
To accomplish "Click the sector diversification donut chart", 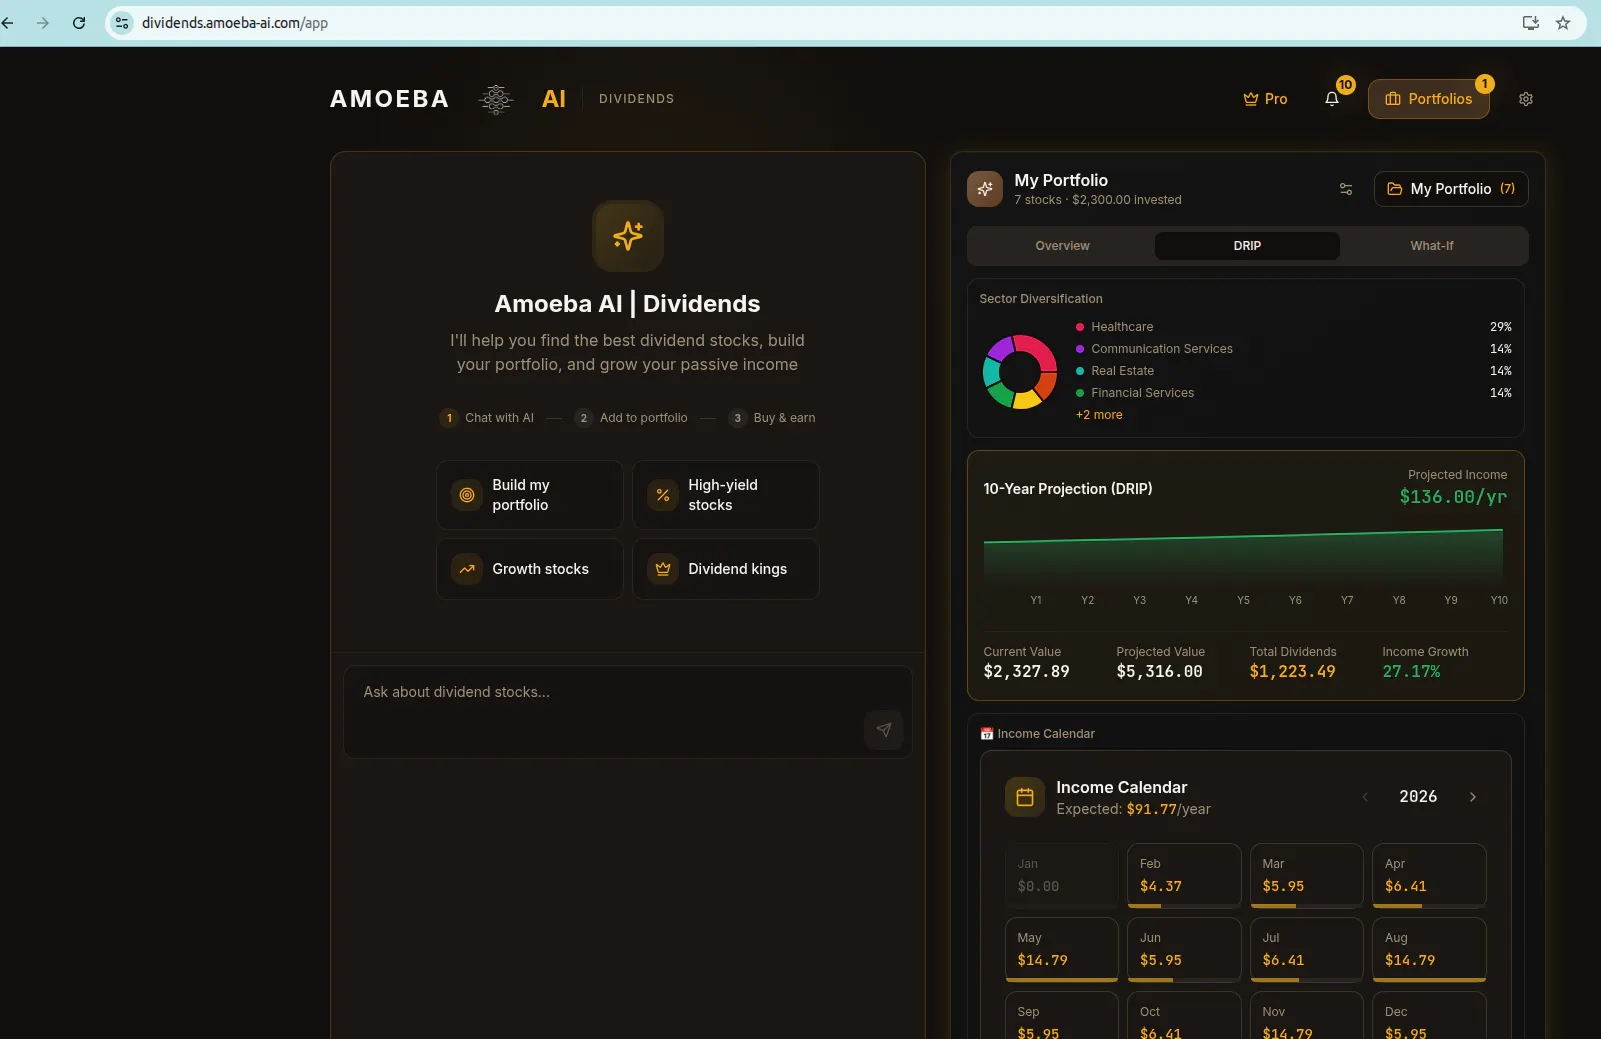I will pos(1020,372).
